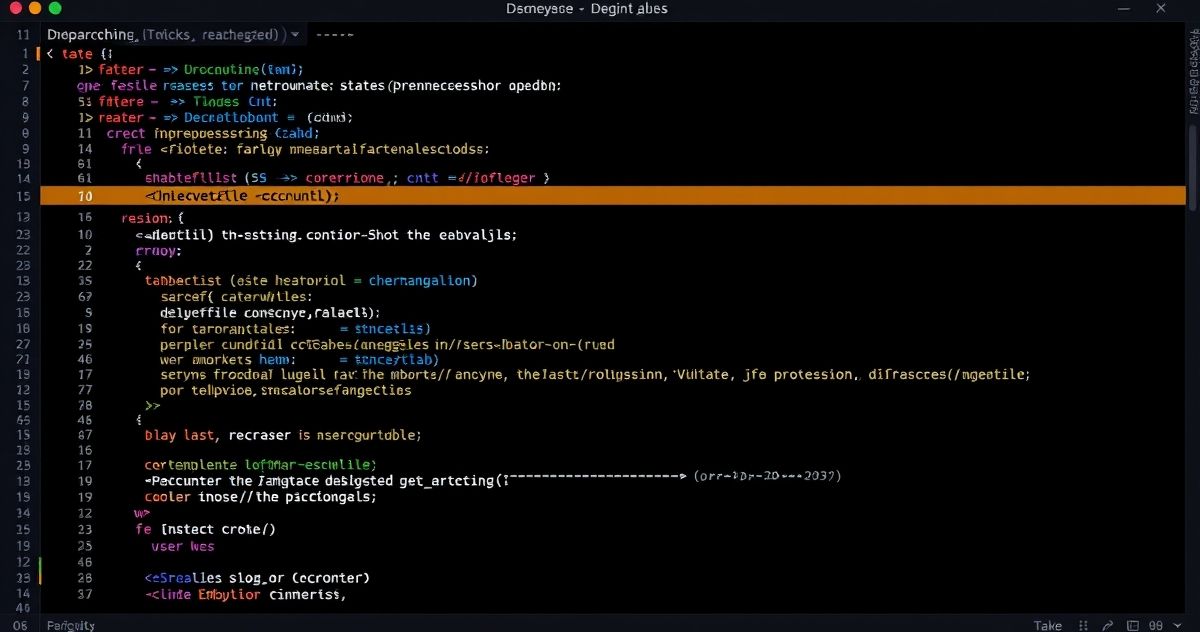Click the line starting 'frle <fiotete: farlgy'

[x=305, y=149]
